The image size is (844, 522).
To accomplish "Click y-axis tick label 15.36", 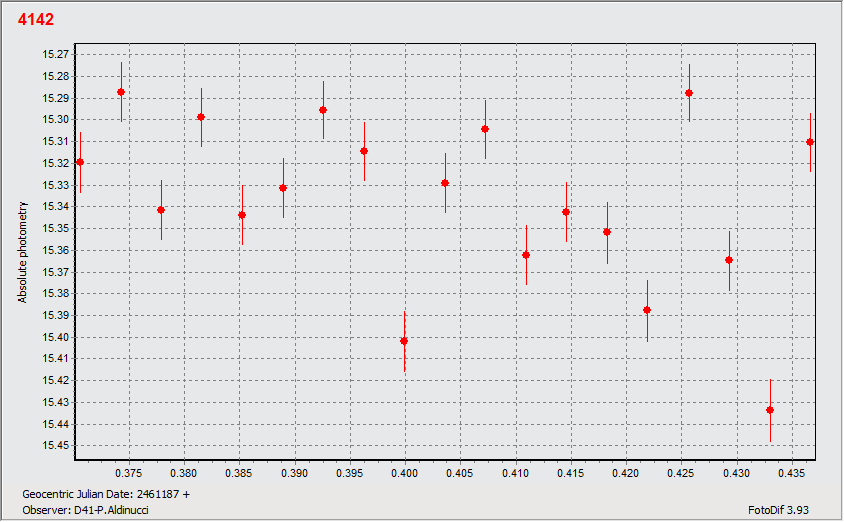I will [55, 250].
